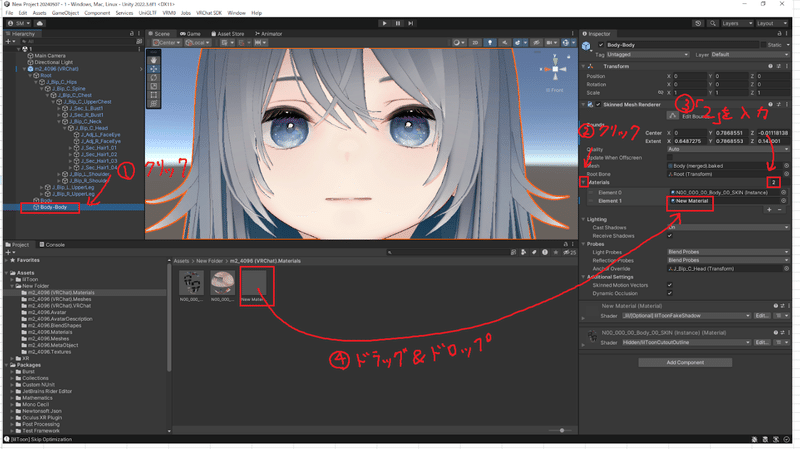The width and height of the screenshot is (800, 449).
Task: Open the Layout dropdown
Action: pos(772,23)
